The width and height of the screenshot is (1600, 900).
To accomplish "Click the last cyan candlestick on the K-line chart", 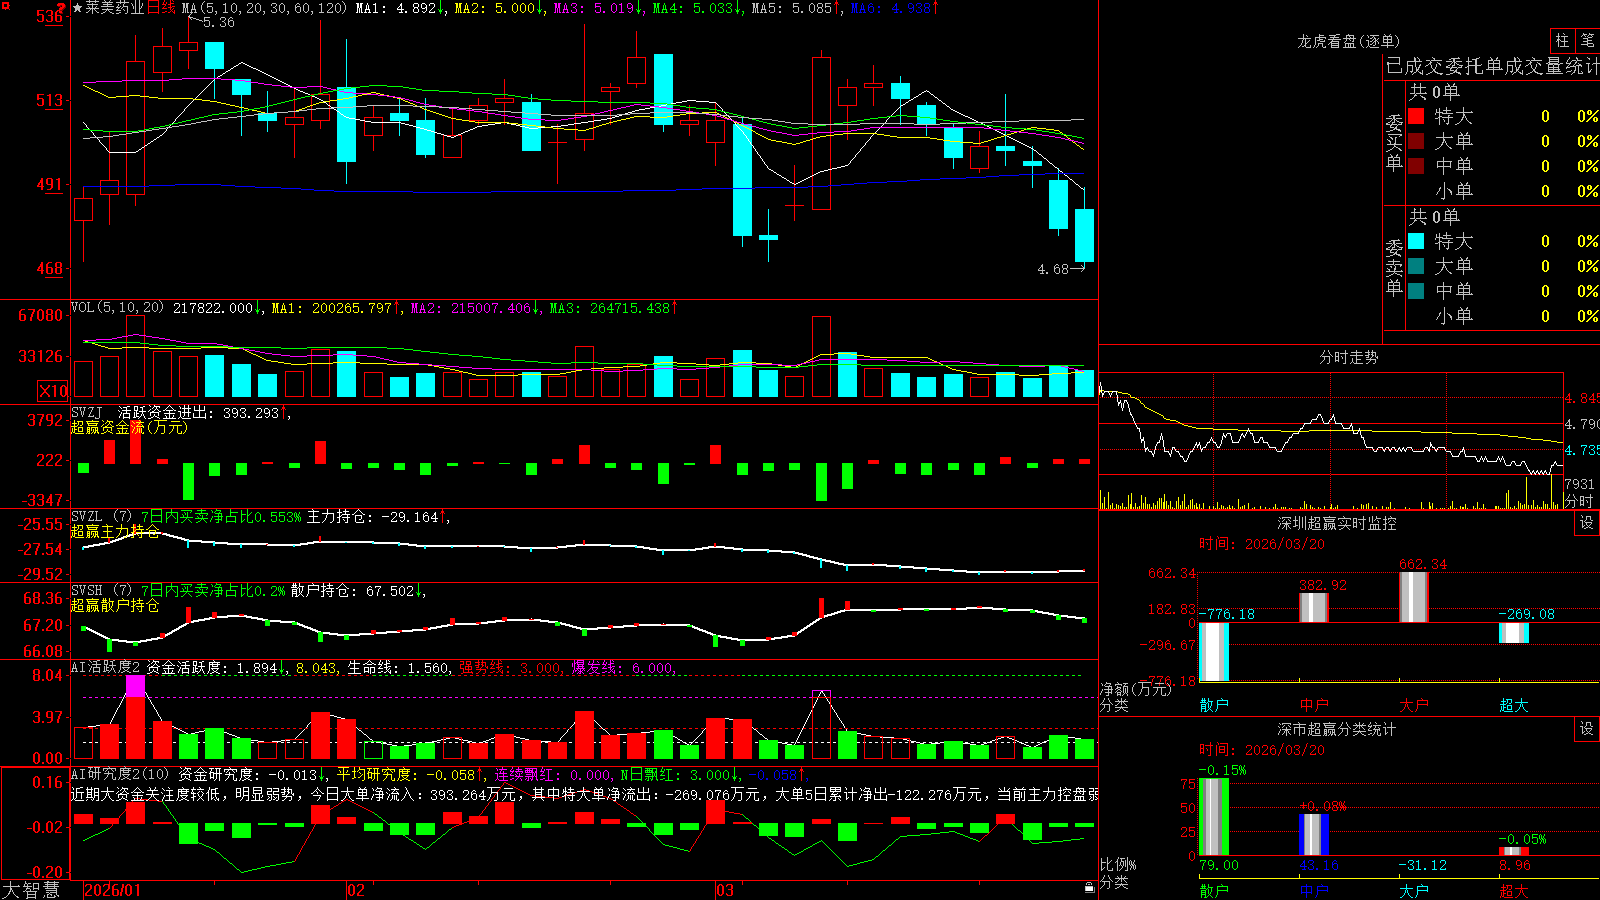I will tap(1084, 235).
